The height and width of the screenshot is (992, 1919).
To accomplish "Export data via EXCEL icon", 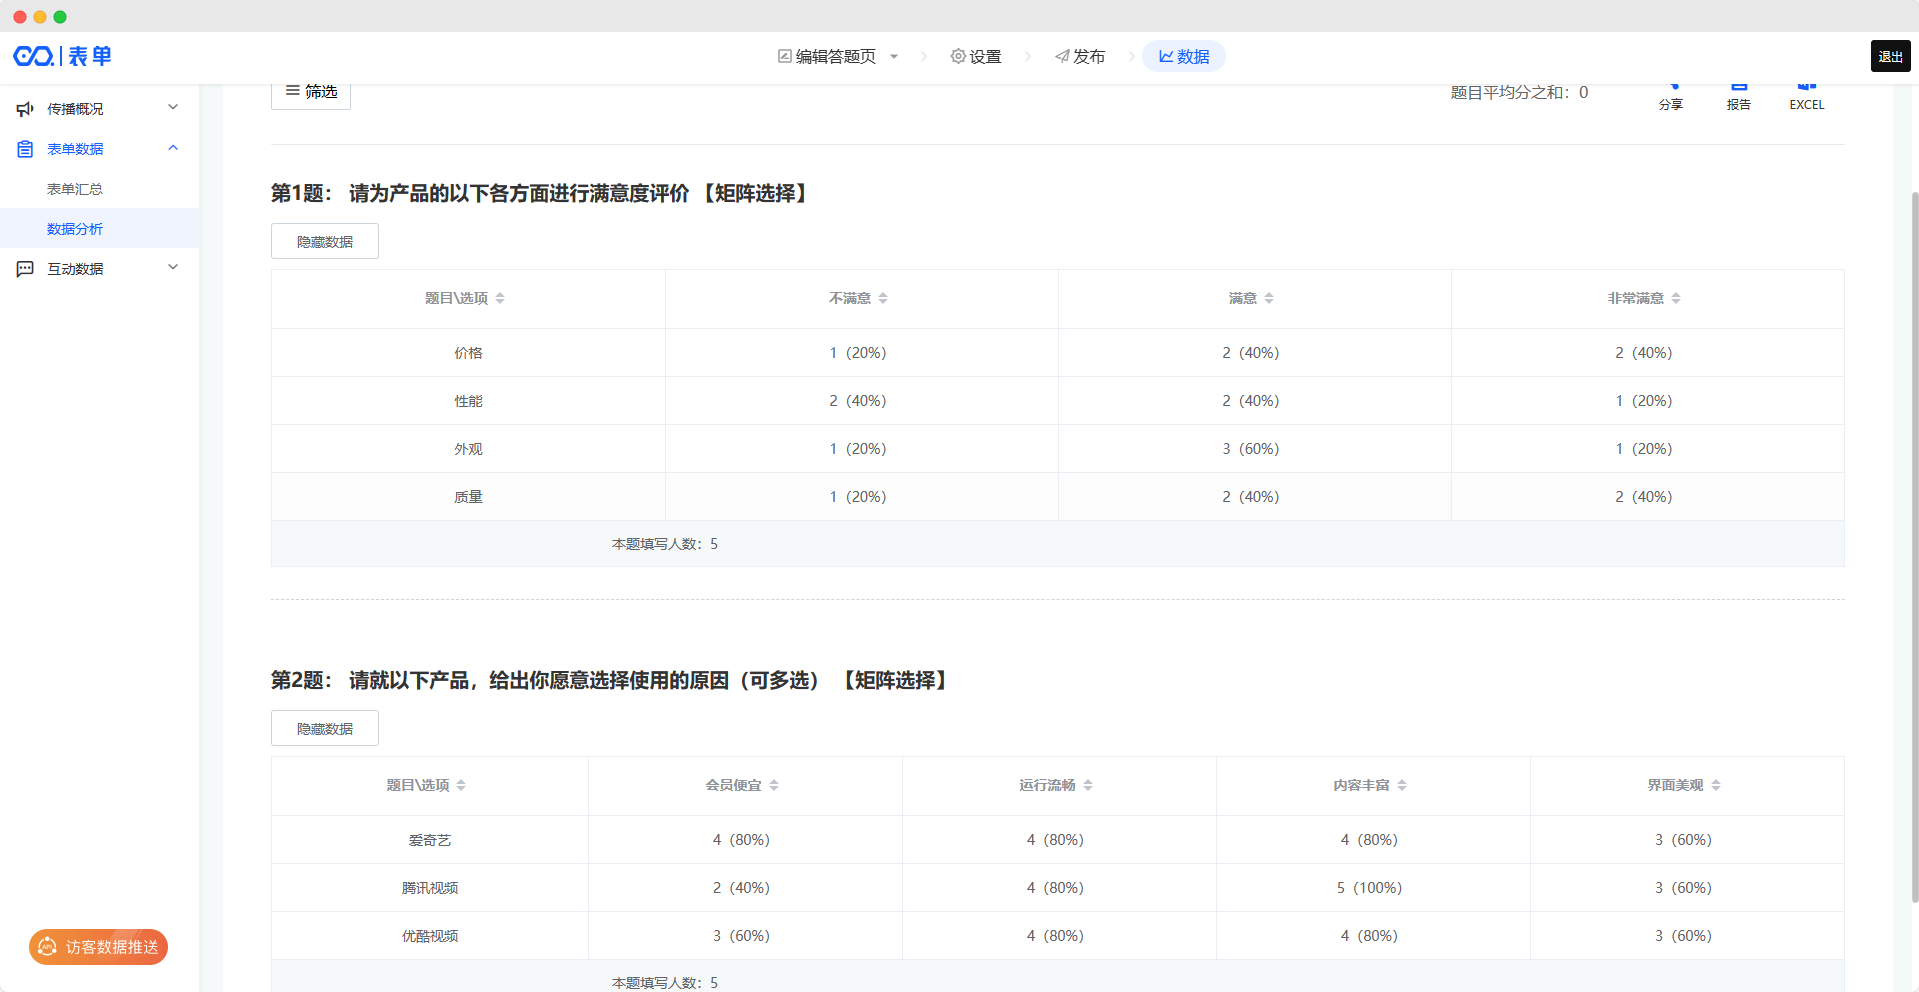I will point(1806,96).
